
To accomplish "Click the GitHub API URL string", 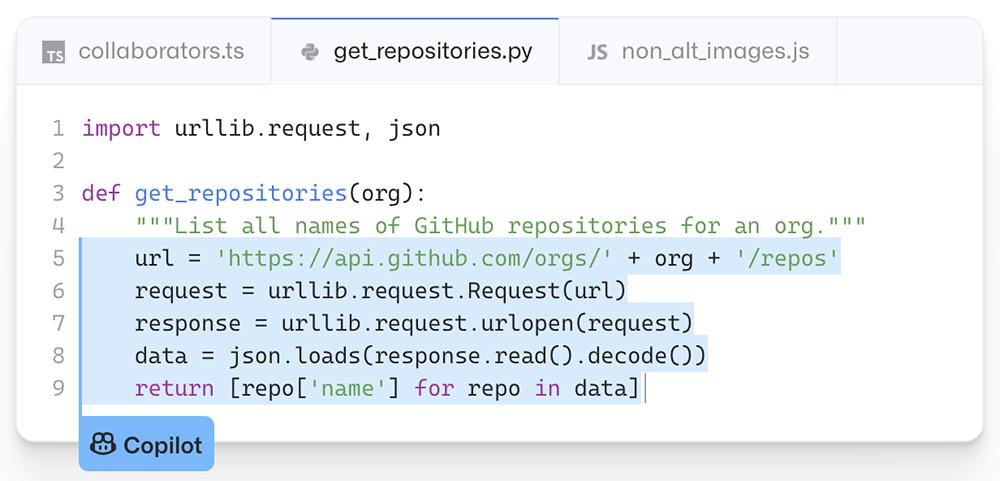I will click(x=414, y=259).
